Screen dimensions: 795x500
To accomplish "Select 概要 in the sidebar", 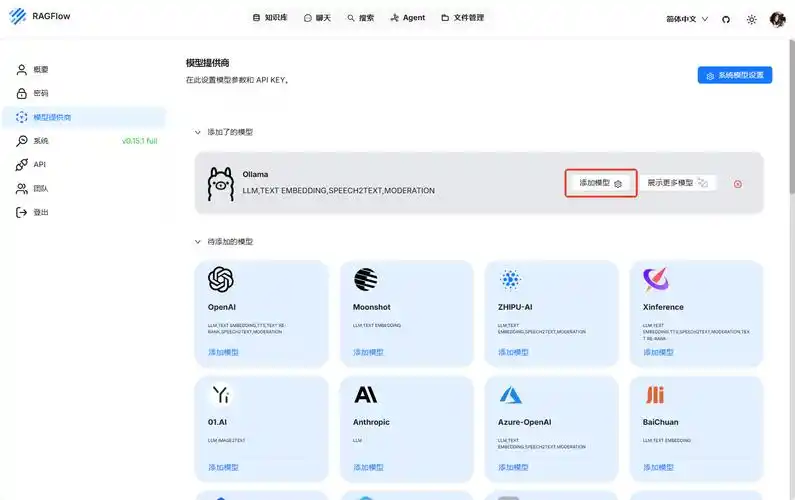I will [x=84, y=69].
